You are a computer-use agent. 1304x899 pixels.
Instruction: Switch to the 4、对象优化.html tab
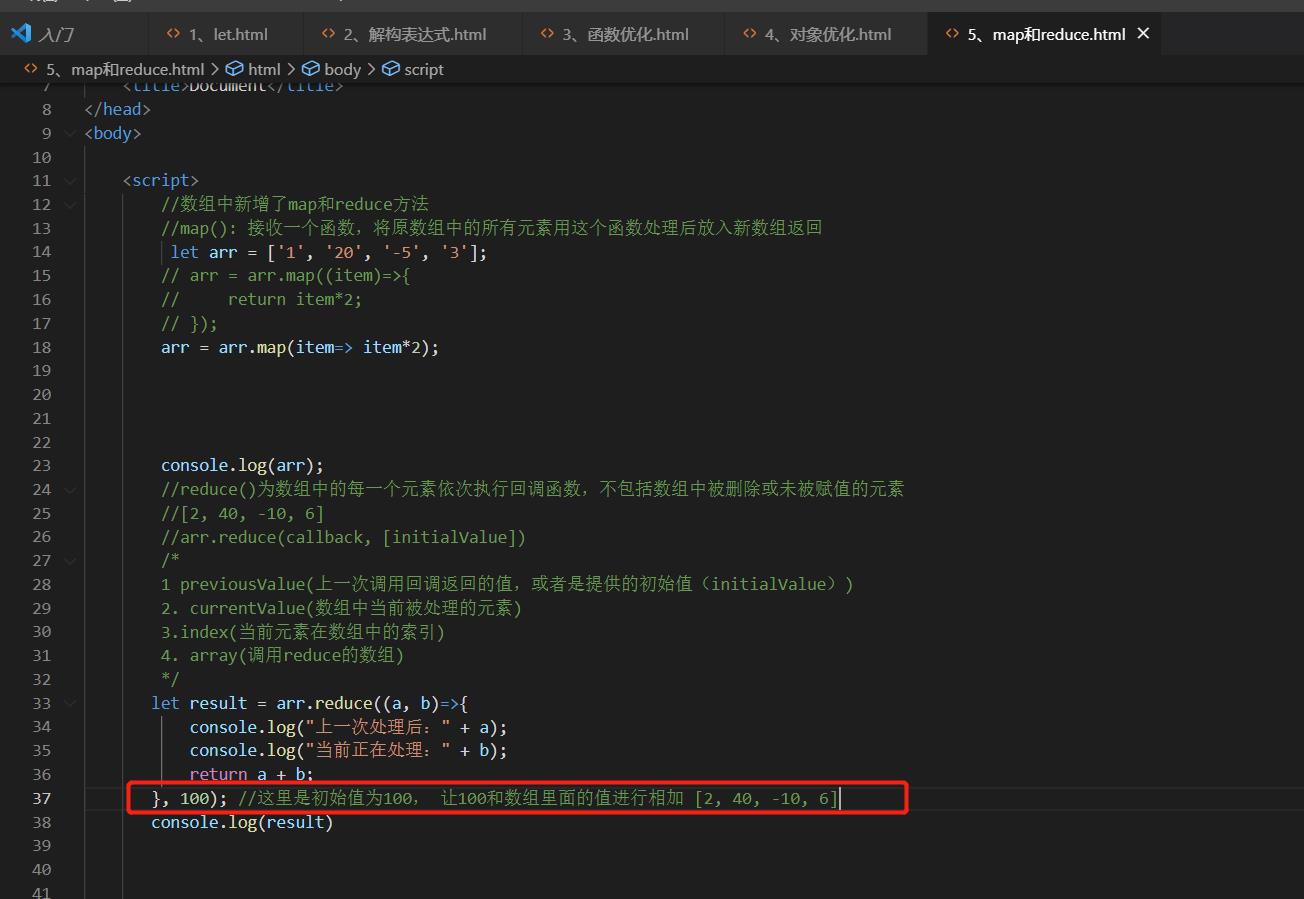tap(826, 34)
